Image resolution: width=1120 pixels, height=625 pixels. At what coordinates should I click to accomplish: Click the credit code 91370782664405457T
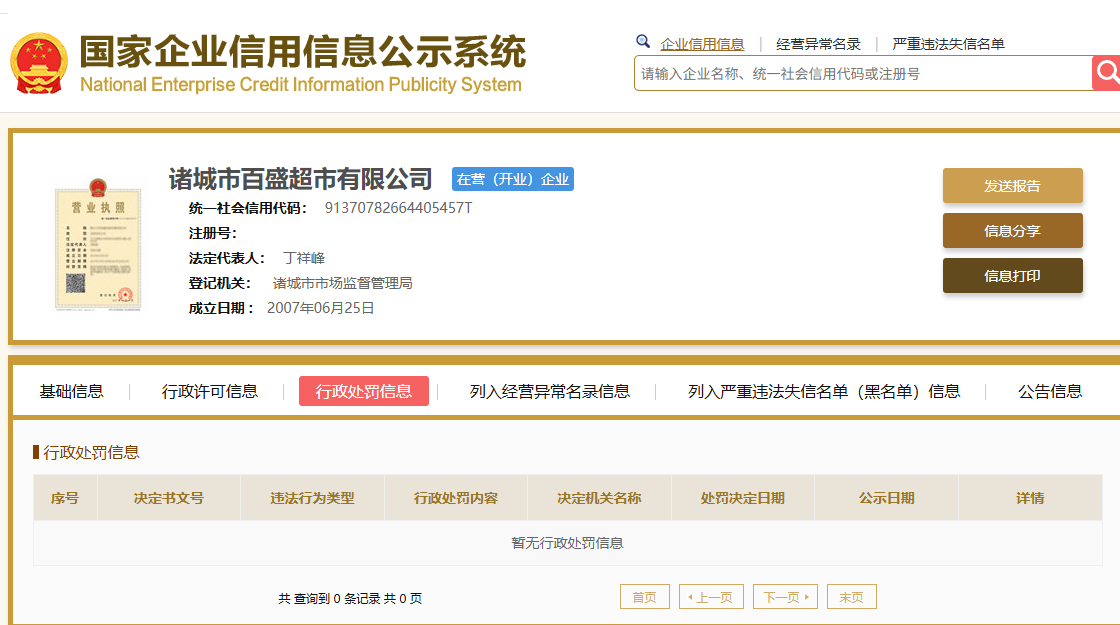398,208
